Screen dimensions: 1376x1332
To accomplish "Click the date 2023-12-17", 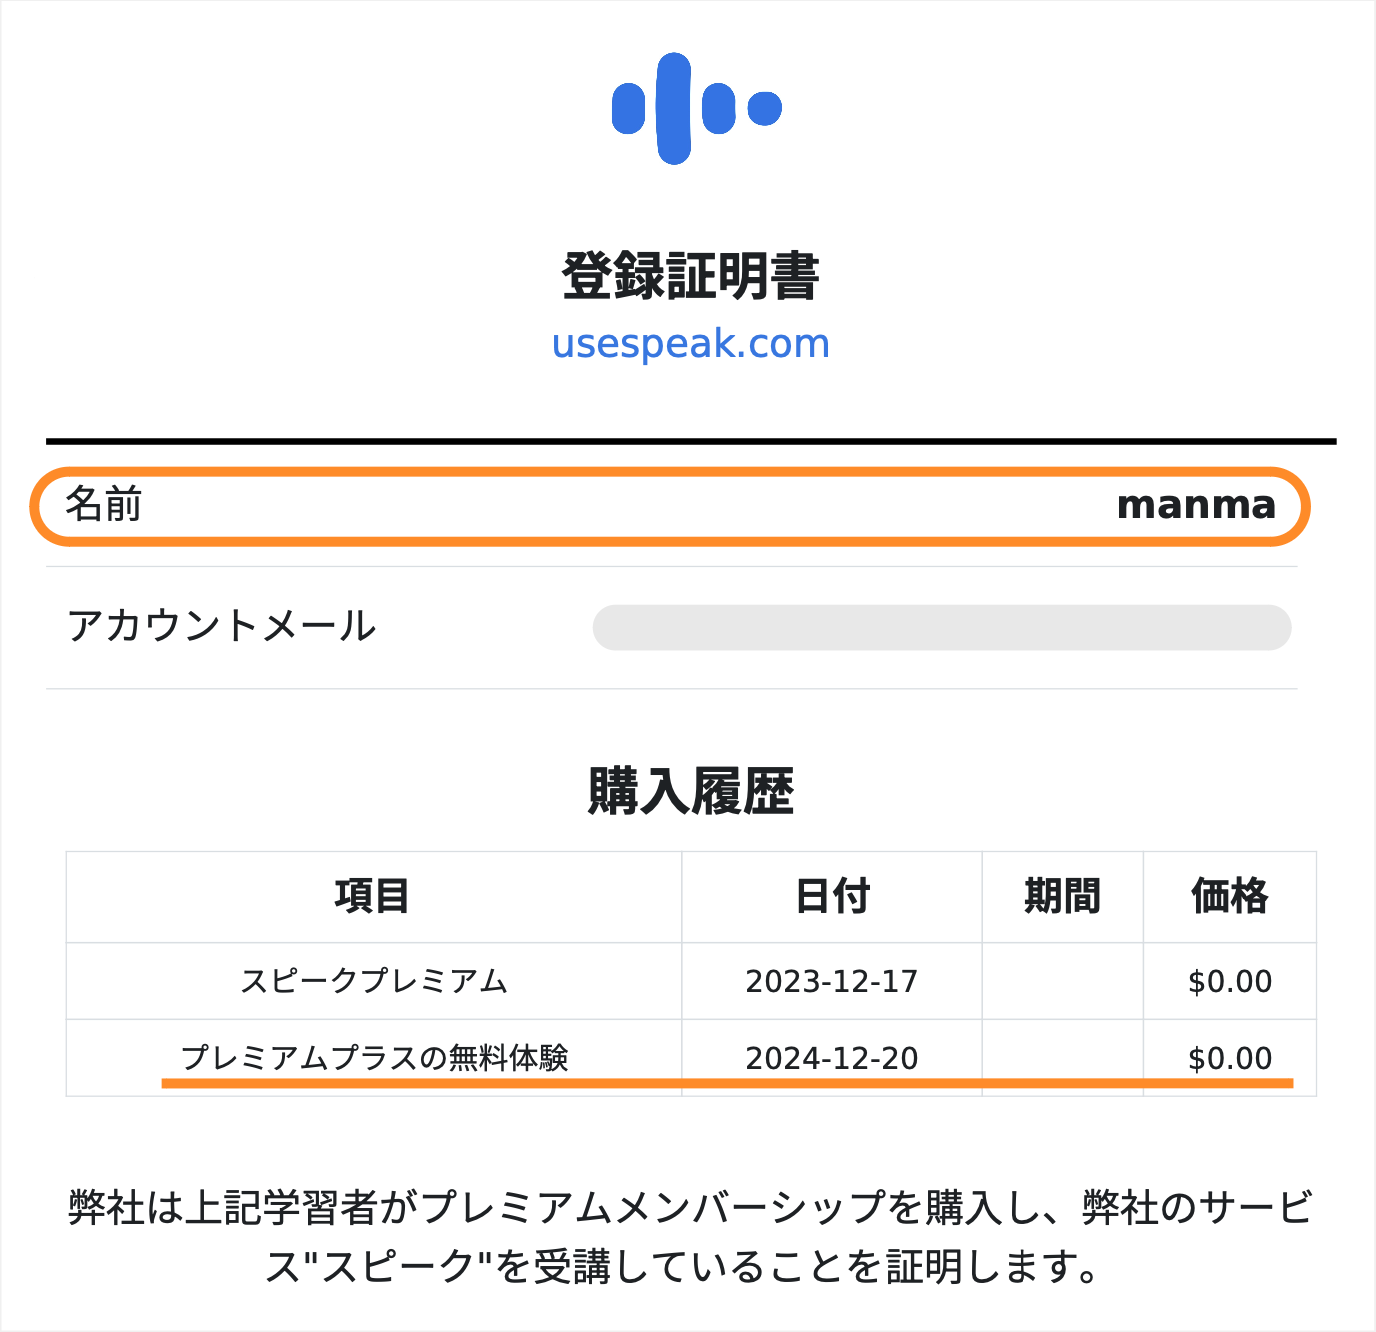I will point(832,981).
